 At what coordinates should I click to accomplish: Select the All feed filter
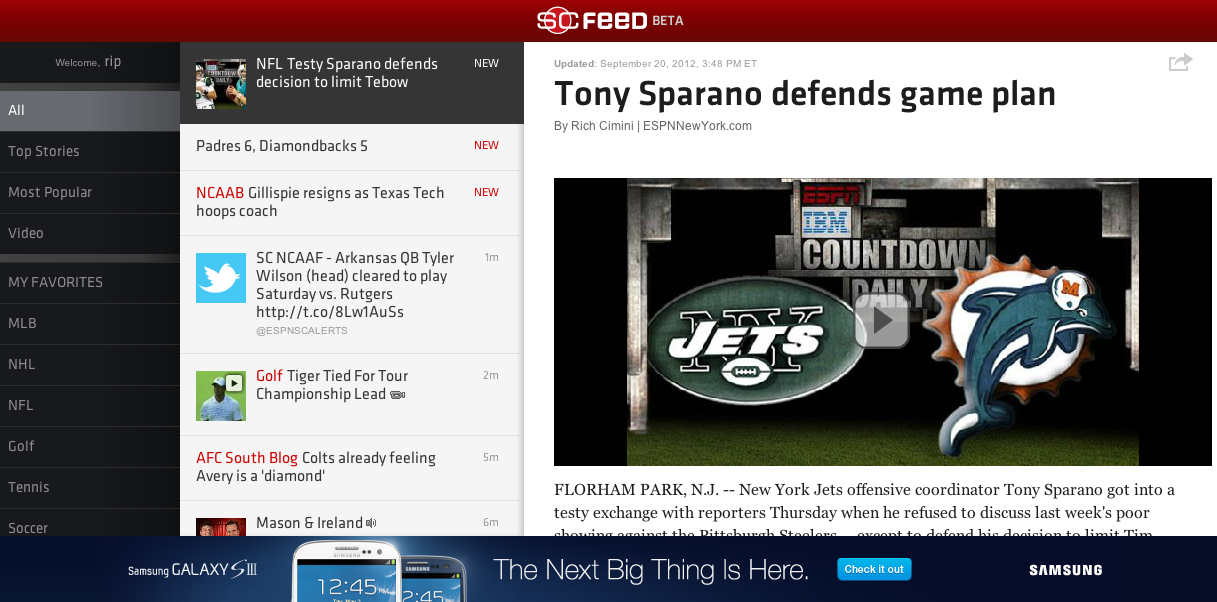coord(90,110)
